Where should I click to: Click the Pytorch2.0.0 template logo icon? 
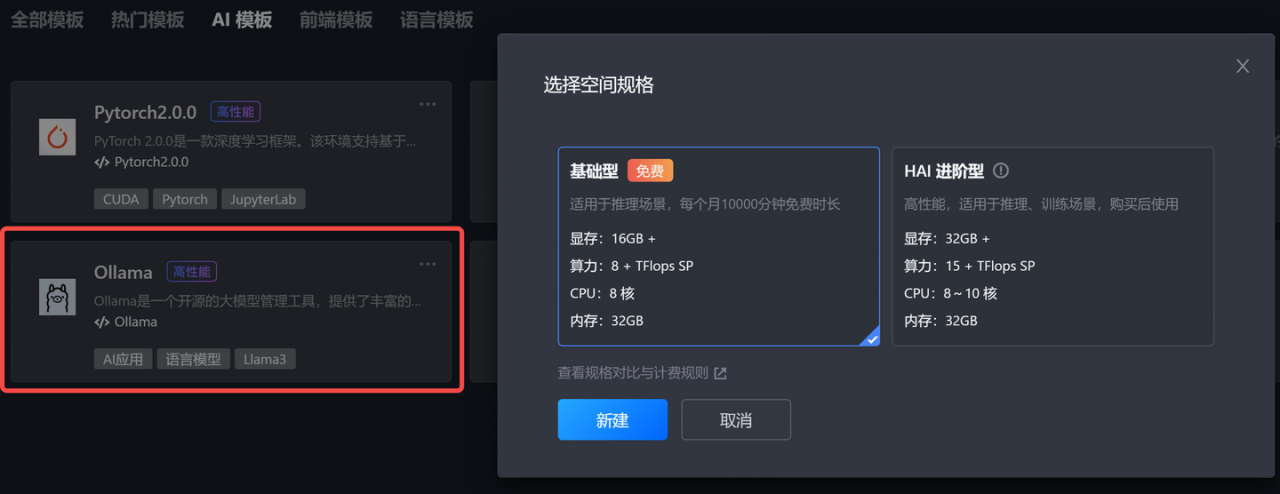(58, 136)
